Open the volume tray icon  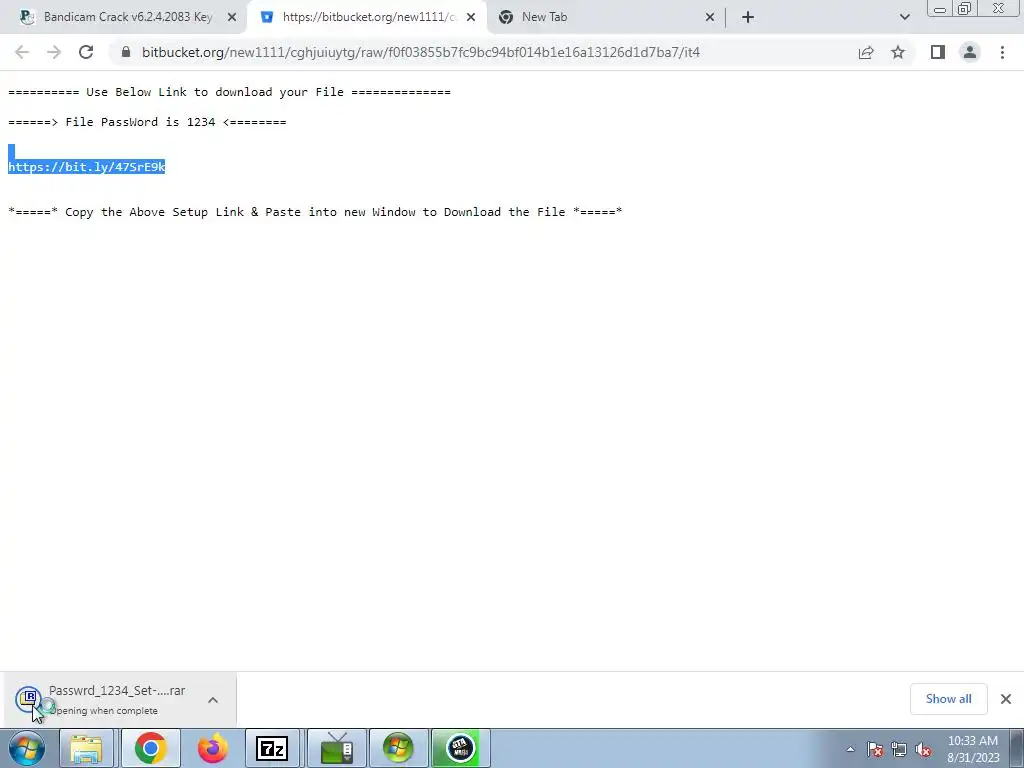[923, 750]
